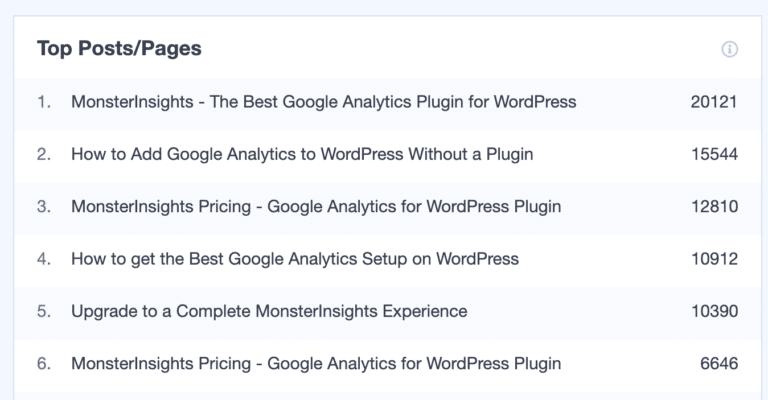Click the 15544 pageview count

713,154
